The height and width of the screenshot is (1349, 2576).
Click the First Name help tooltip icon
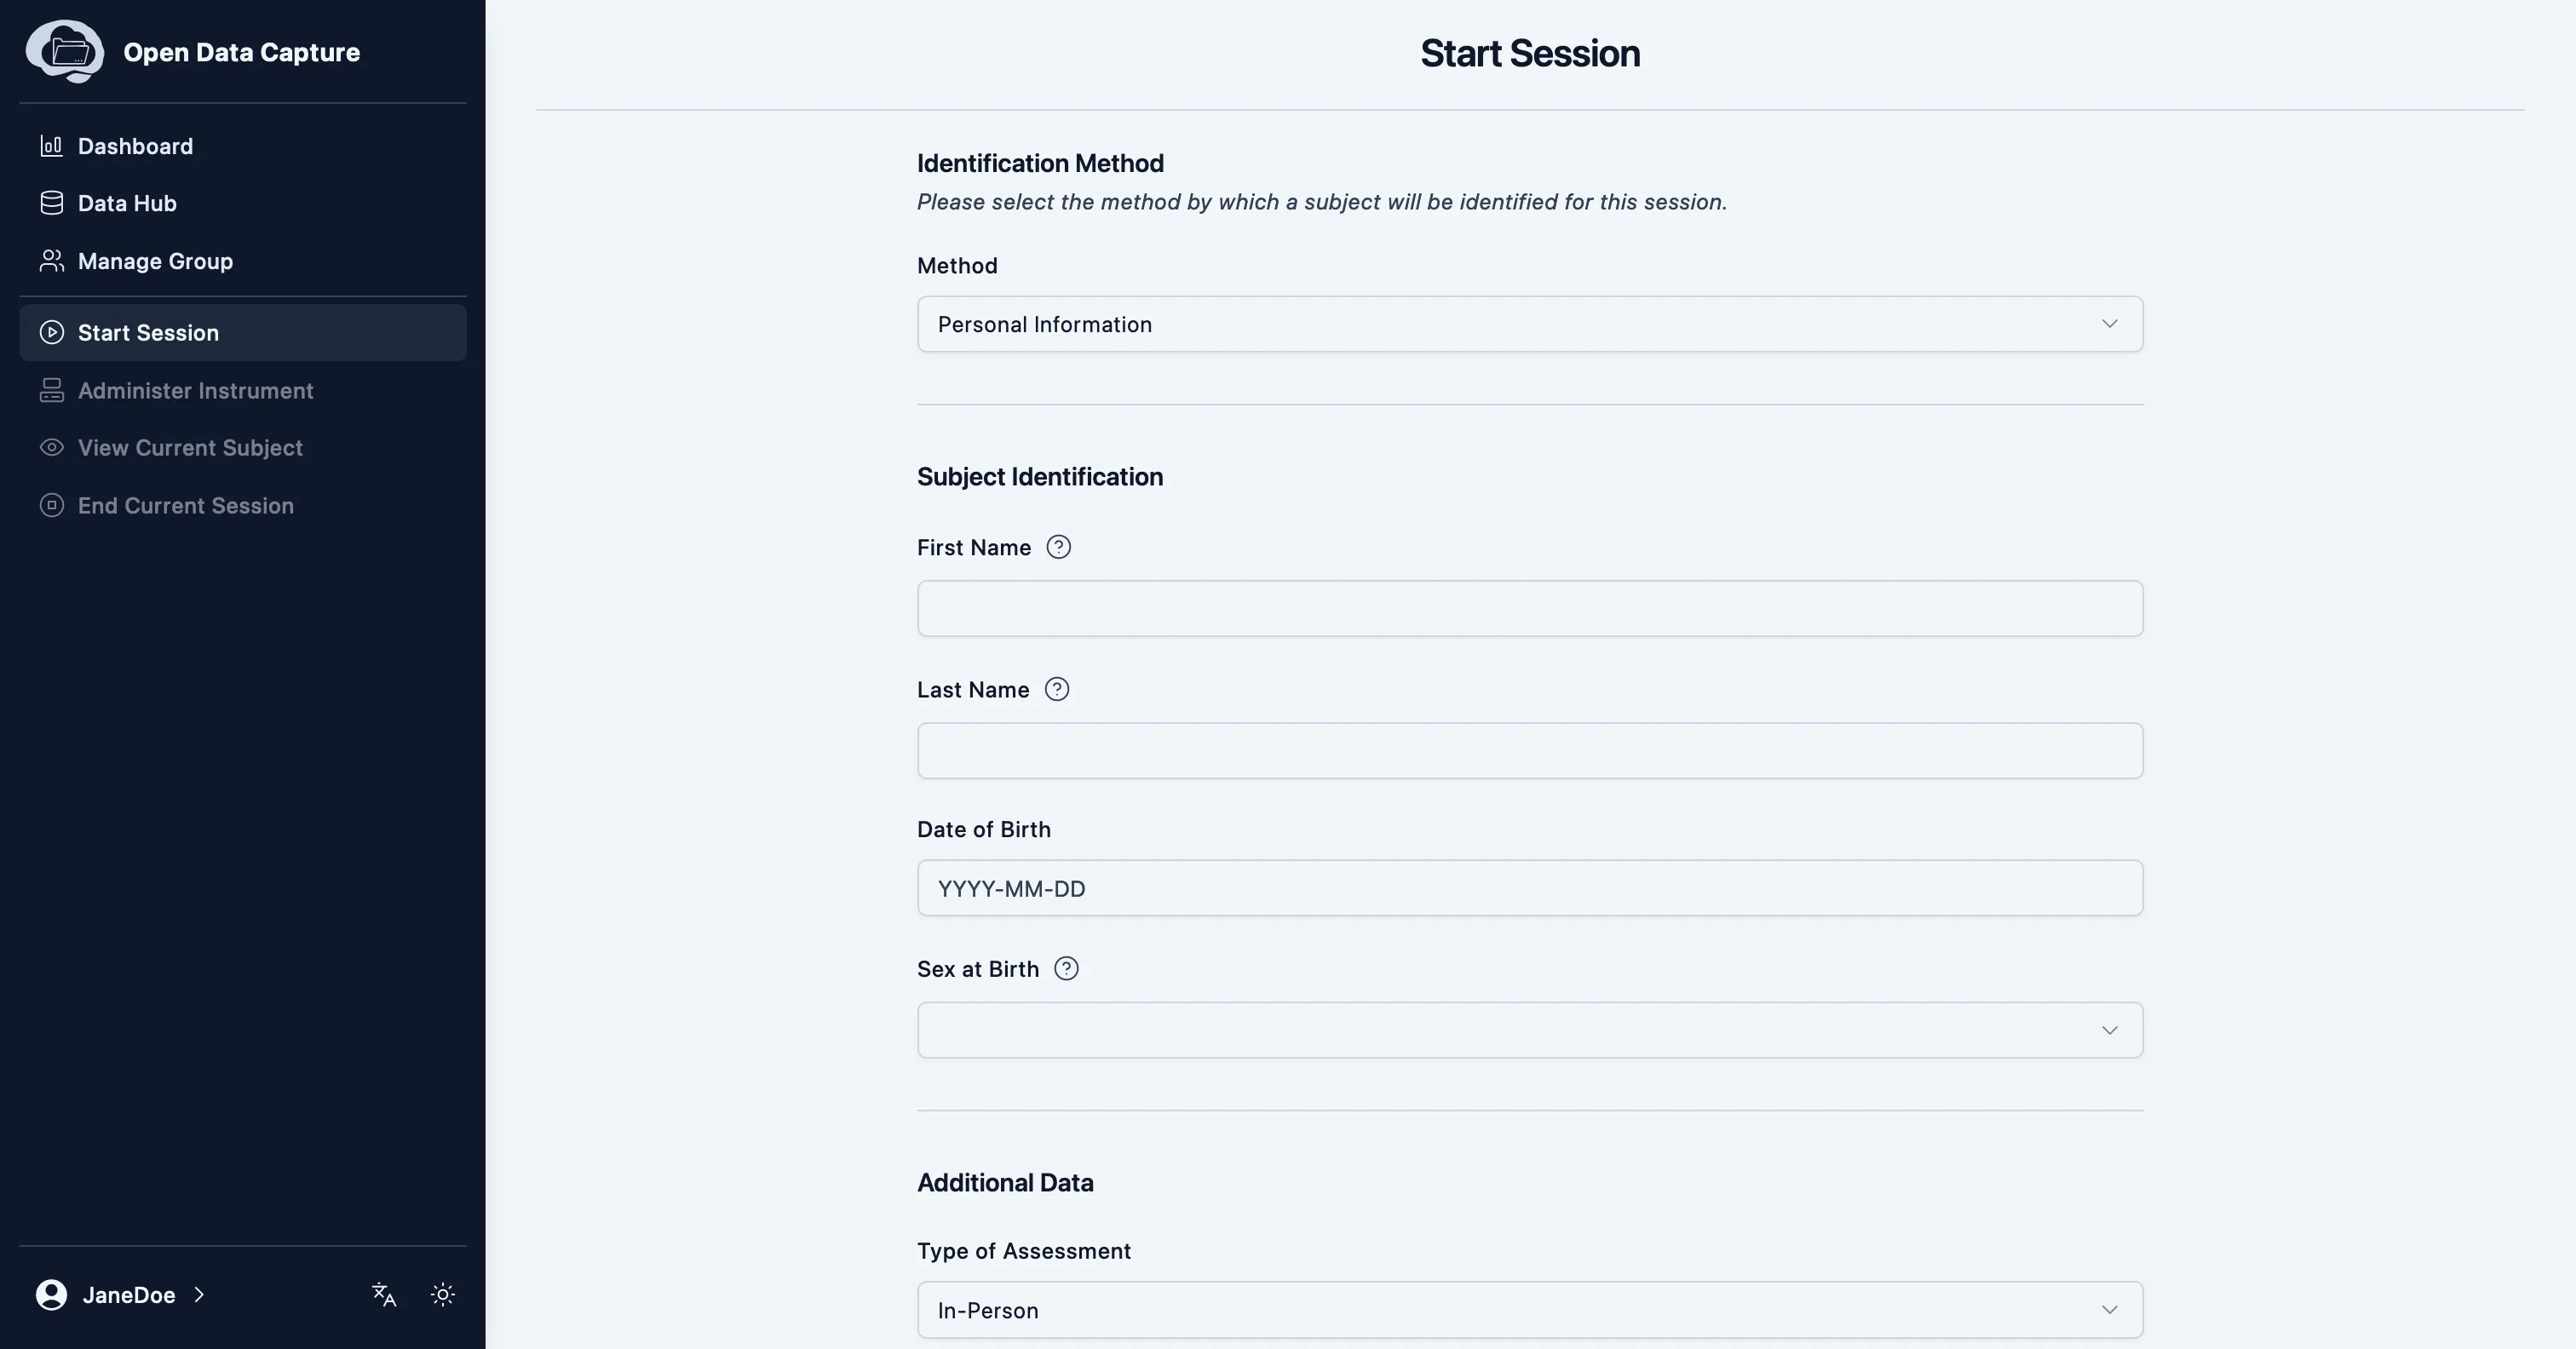click(x=1058, y=547)
